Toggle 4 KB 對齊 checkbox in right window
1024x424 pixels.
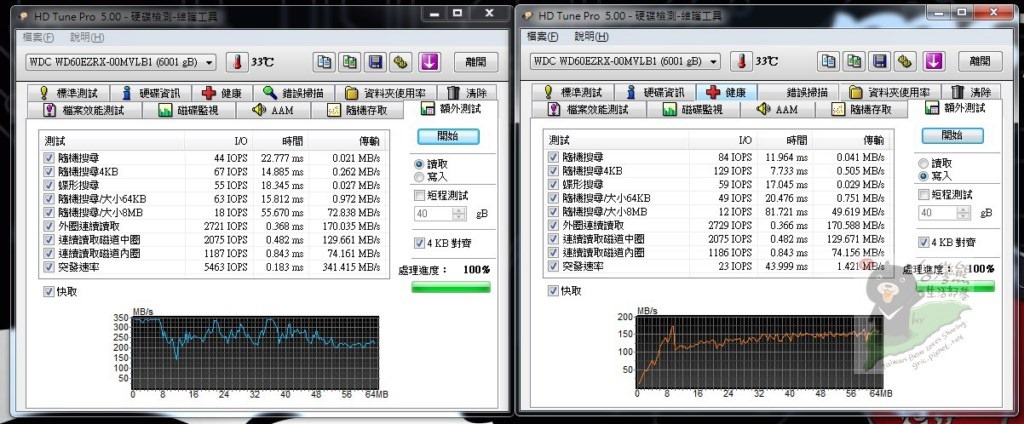tap(923, 242)
